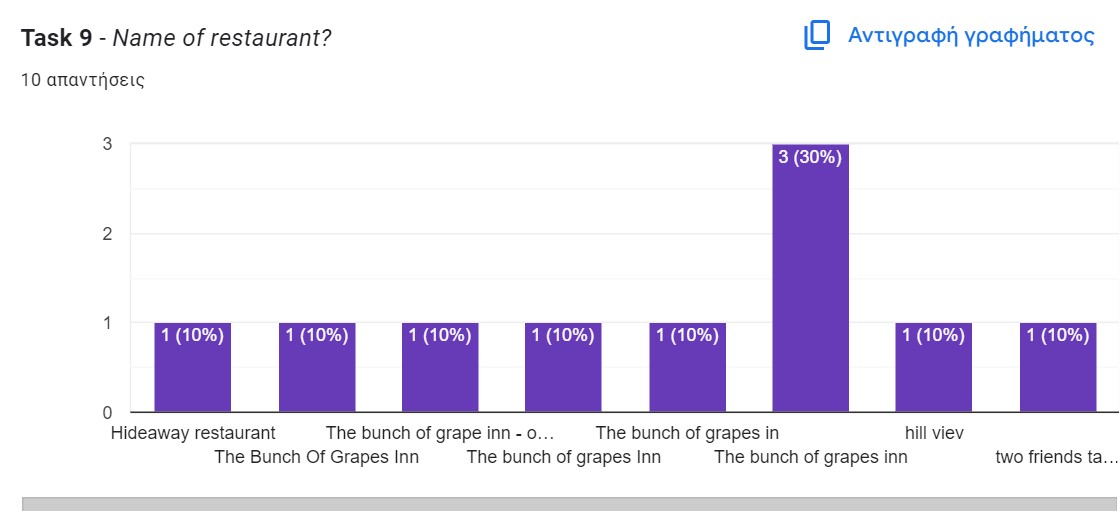
Task: Click the '3 (30%)' data label
Action: click(x=810, y=157)
